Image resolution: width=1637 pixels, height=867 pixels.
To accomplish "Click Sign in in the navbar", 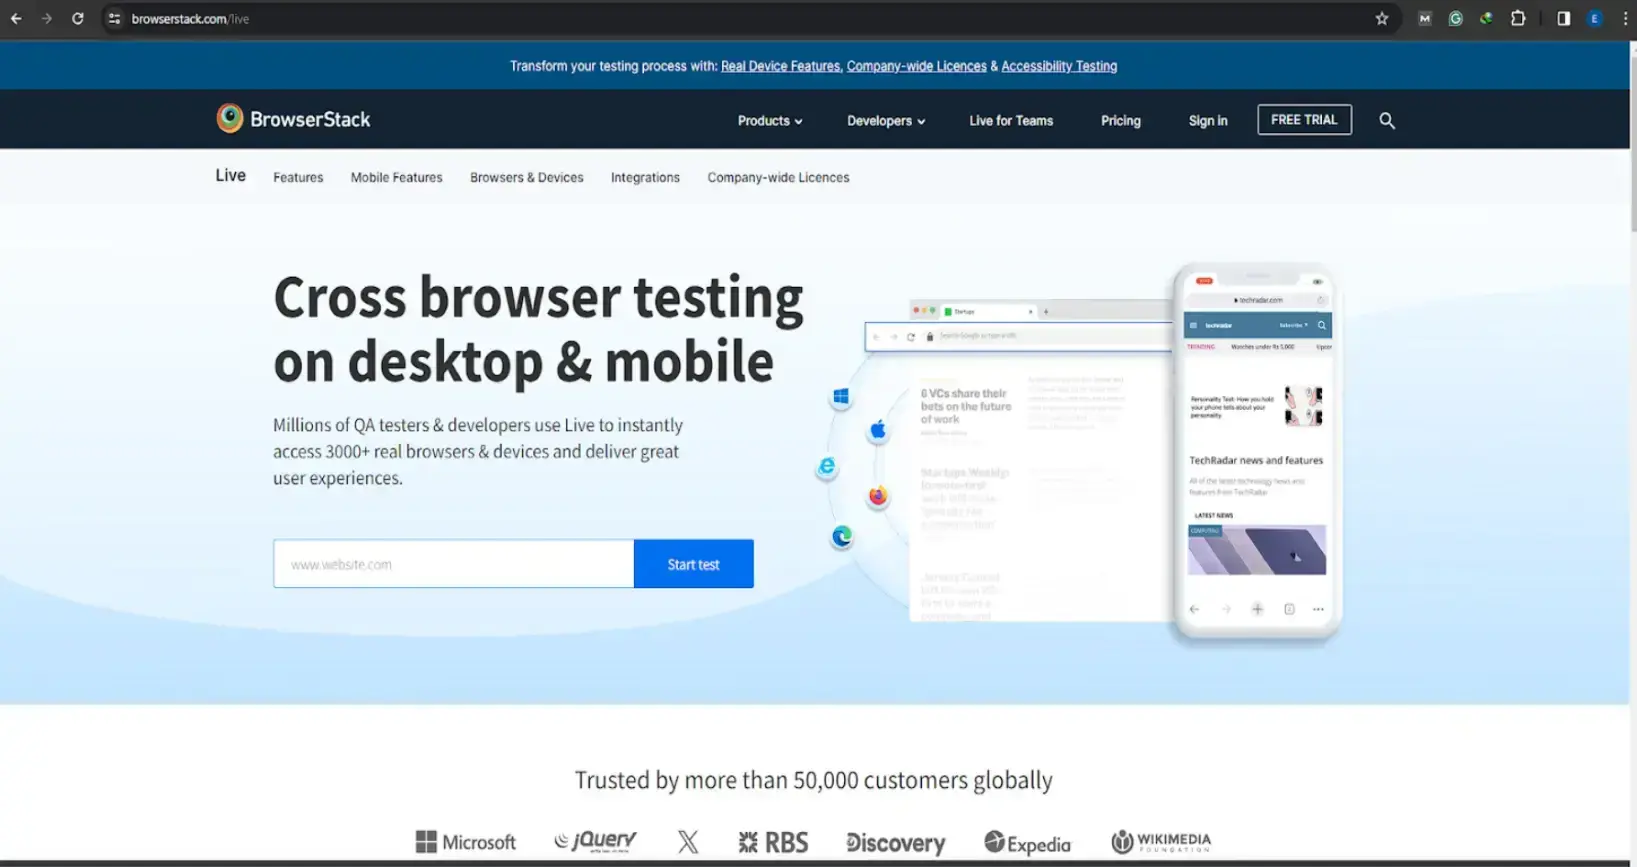I will 1208,121.
